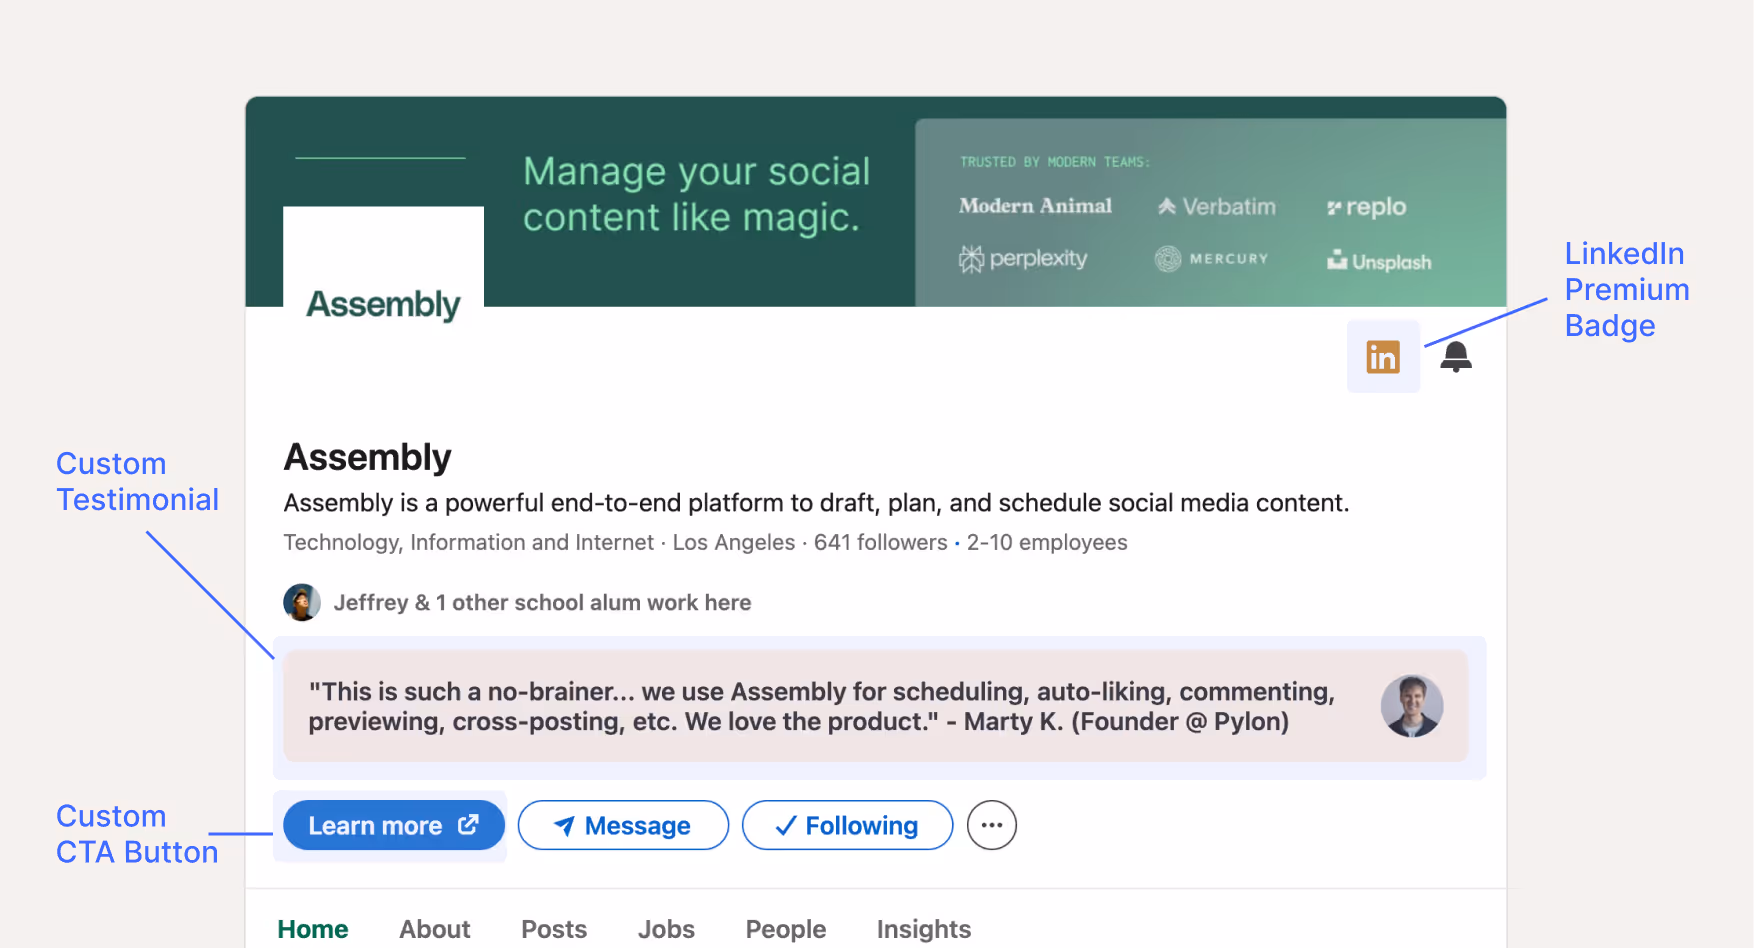Click the replo logo in banner
The image size is (1754, 948).
[x=1366, y=207]
